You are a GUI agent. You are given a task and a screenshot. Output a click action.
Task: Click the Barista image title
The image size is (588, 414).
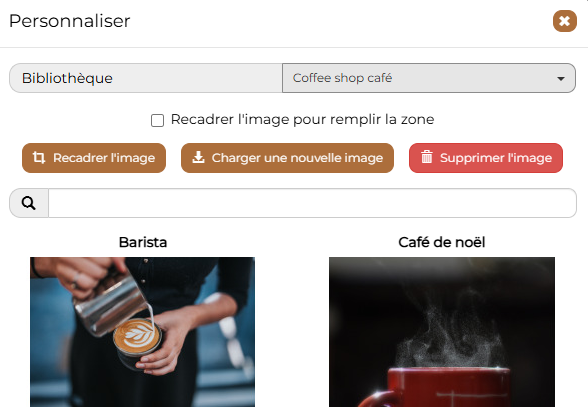143,242
